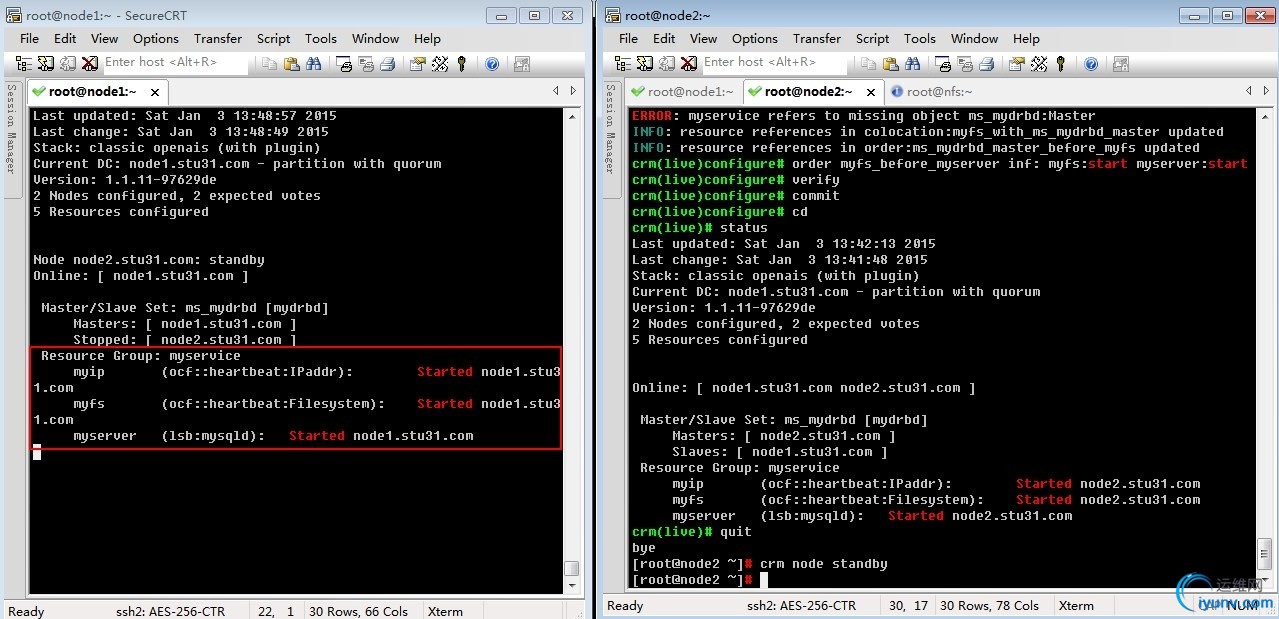This screenshot has height=619, width=1279.
Task: Click Reconnect icon in node2 window toolbar
Action: point(666,63)
